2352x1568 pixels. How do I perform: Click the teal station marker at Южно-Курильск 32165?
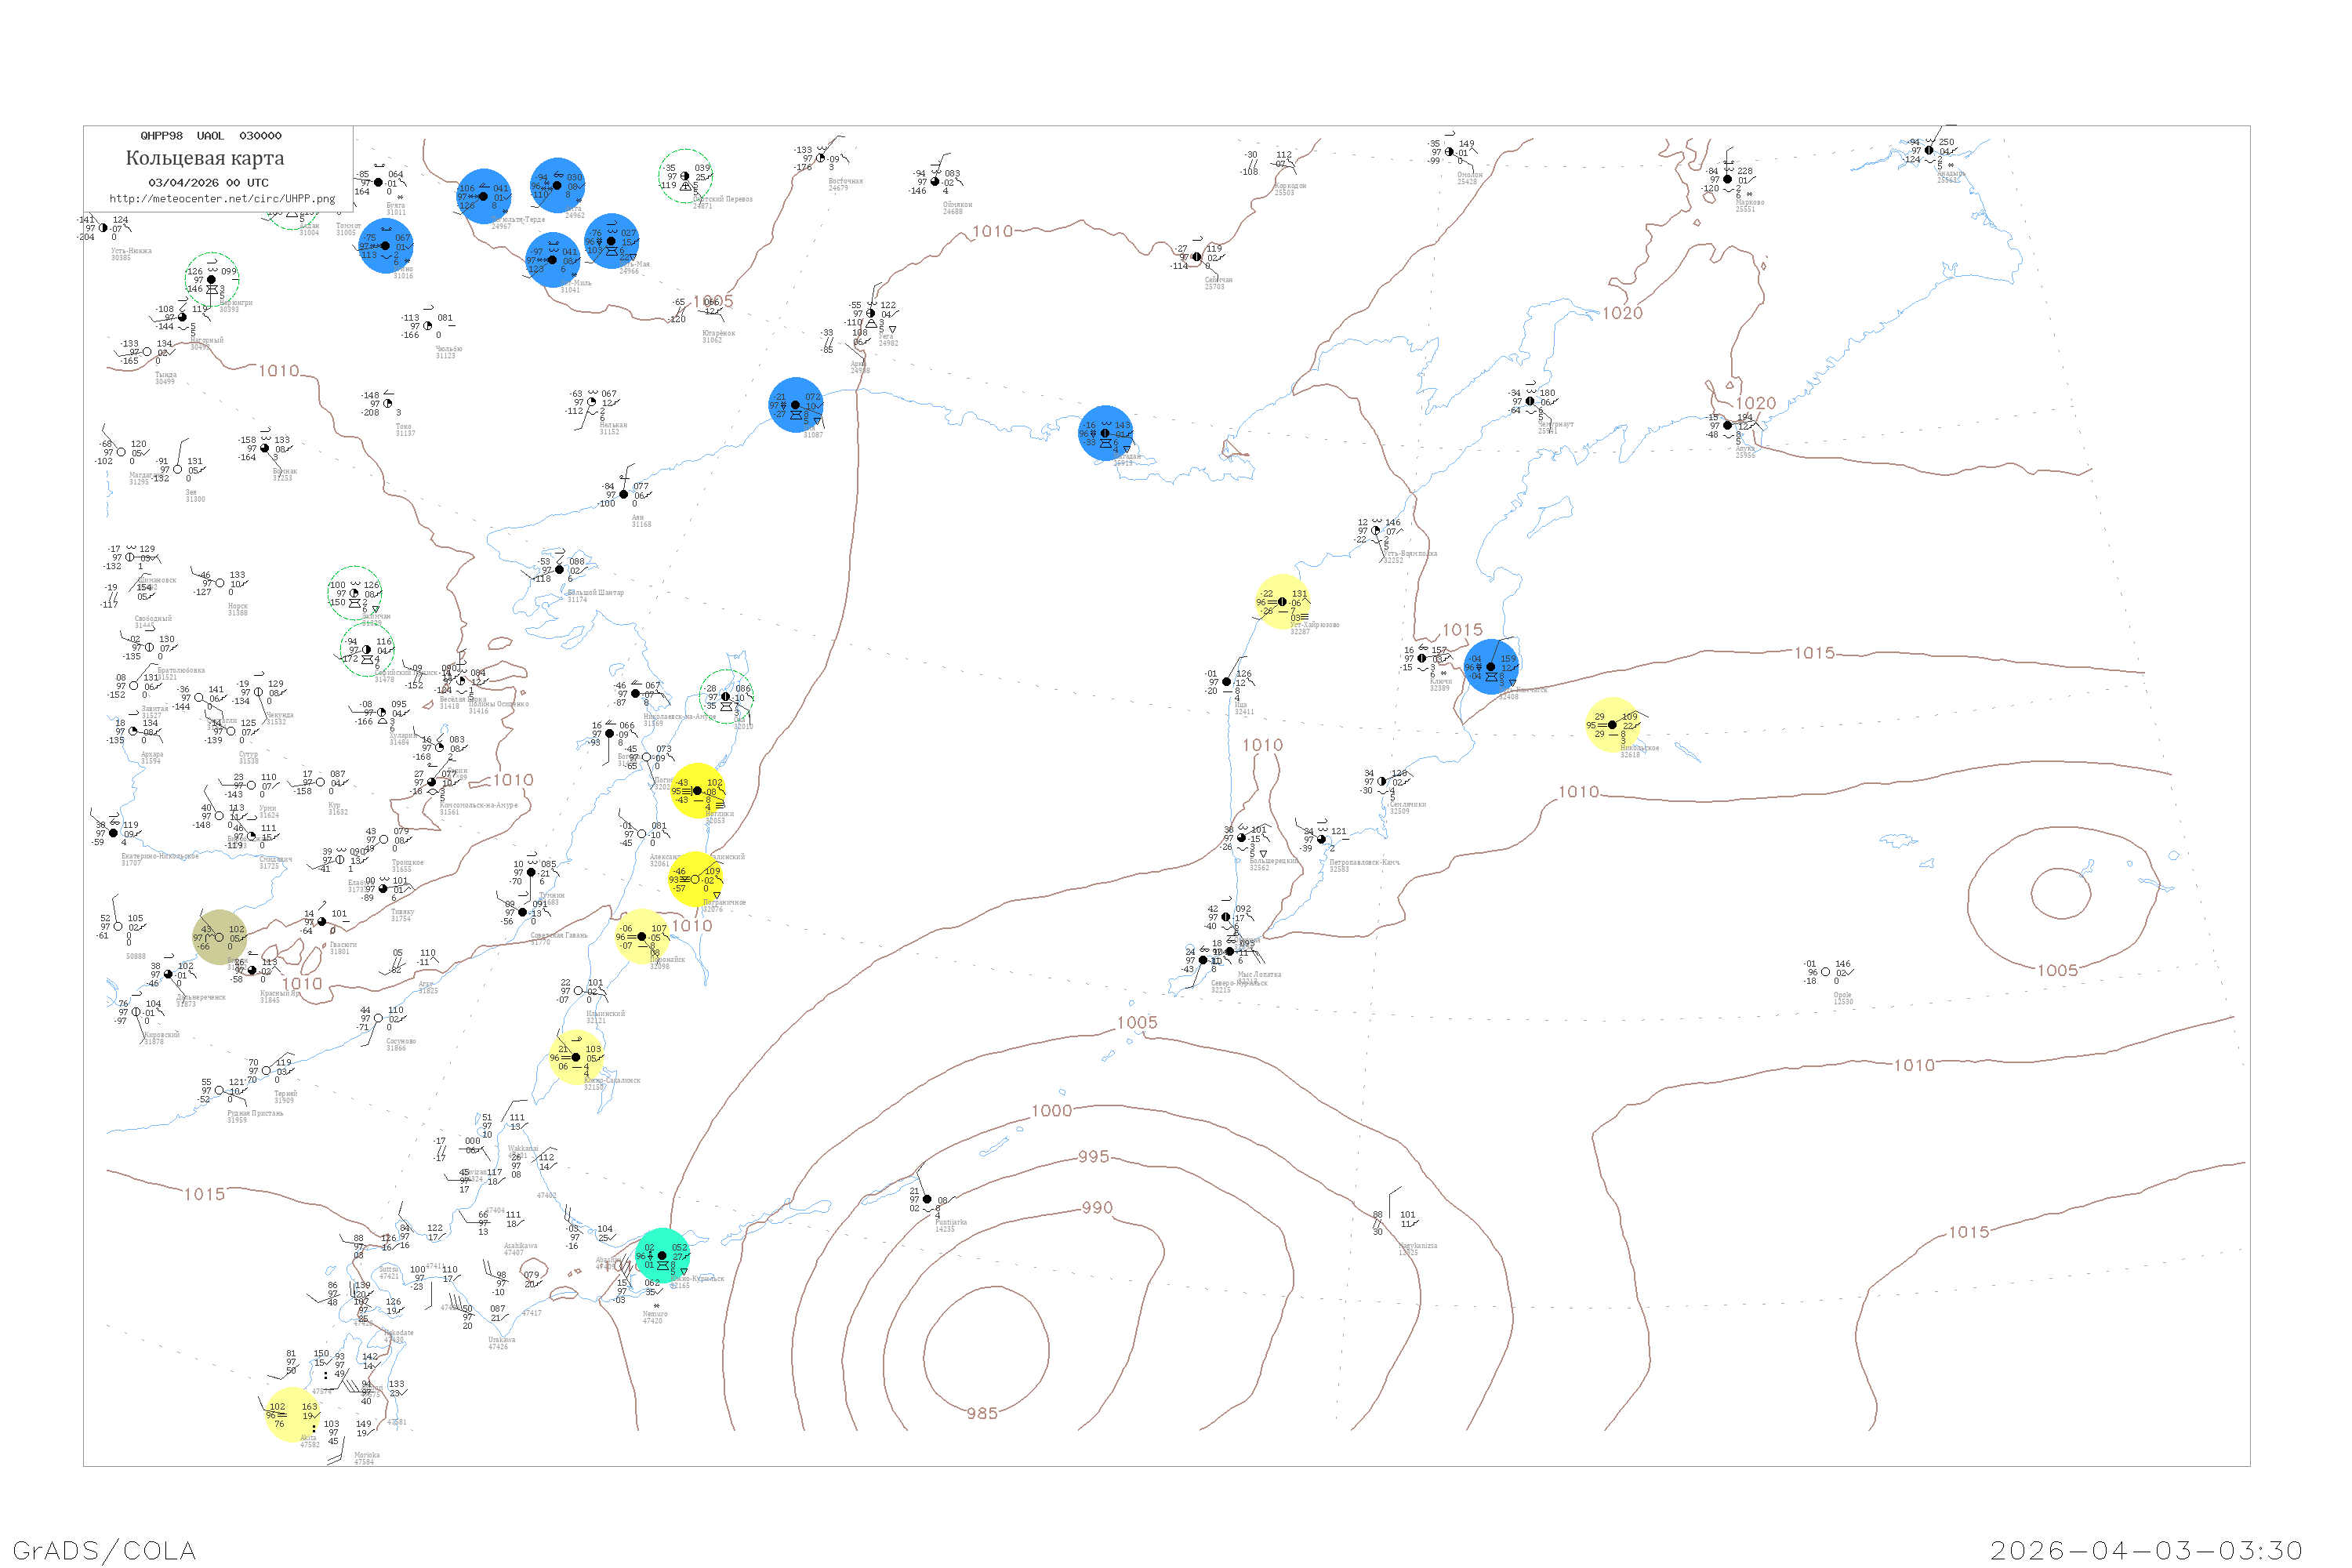coord(662,1255)
